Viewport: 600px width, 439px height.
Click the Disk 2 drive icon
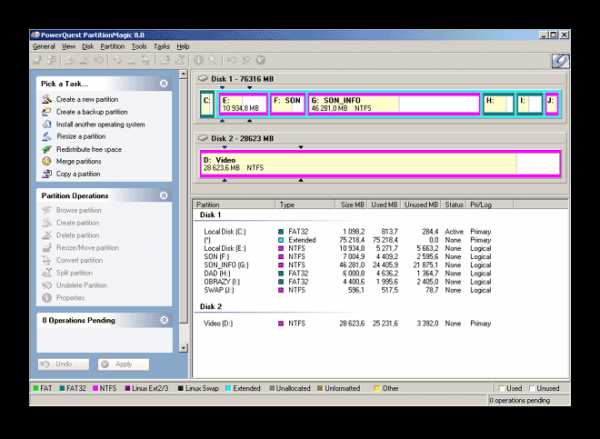tap(202, 138)
